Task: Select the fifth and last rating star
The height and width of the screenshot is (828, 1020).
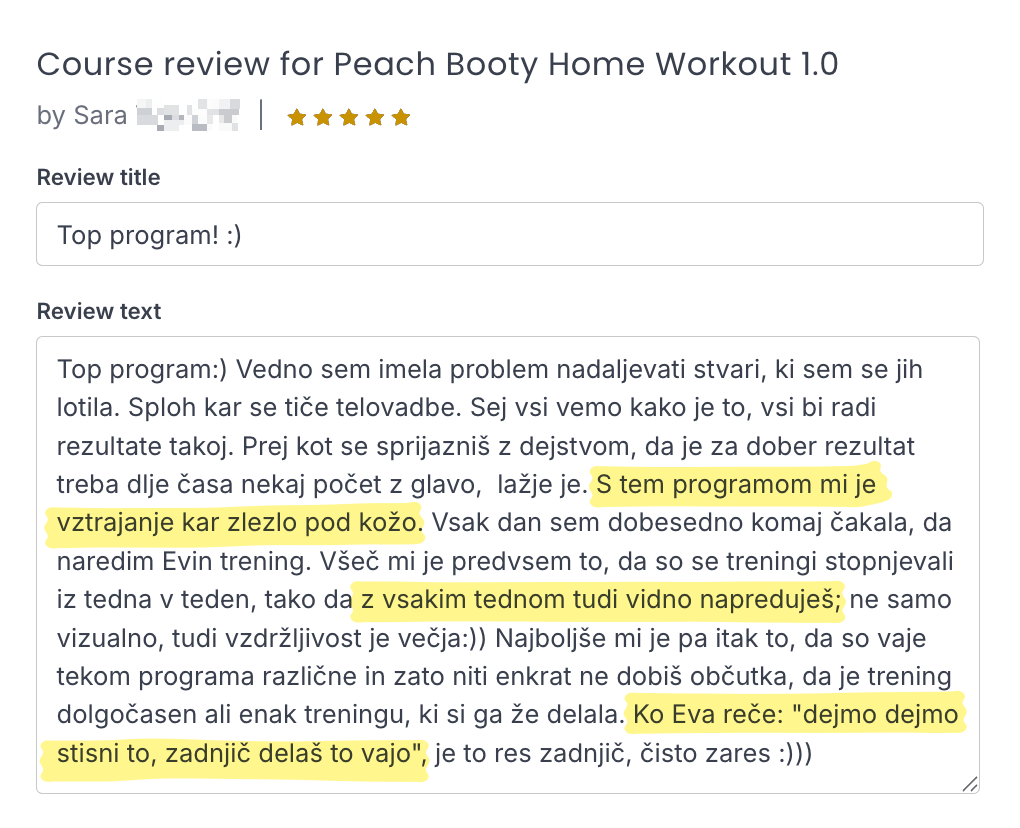Action: tap(401, 118)
